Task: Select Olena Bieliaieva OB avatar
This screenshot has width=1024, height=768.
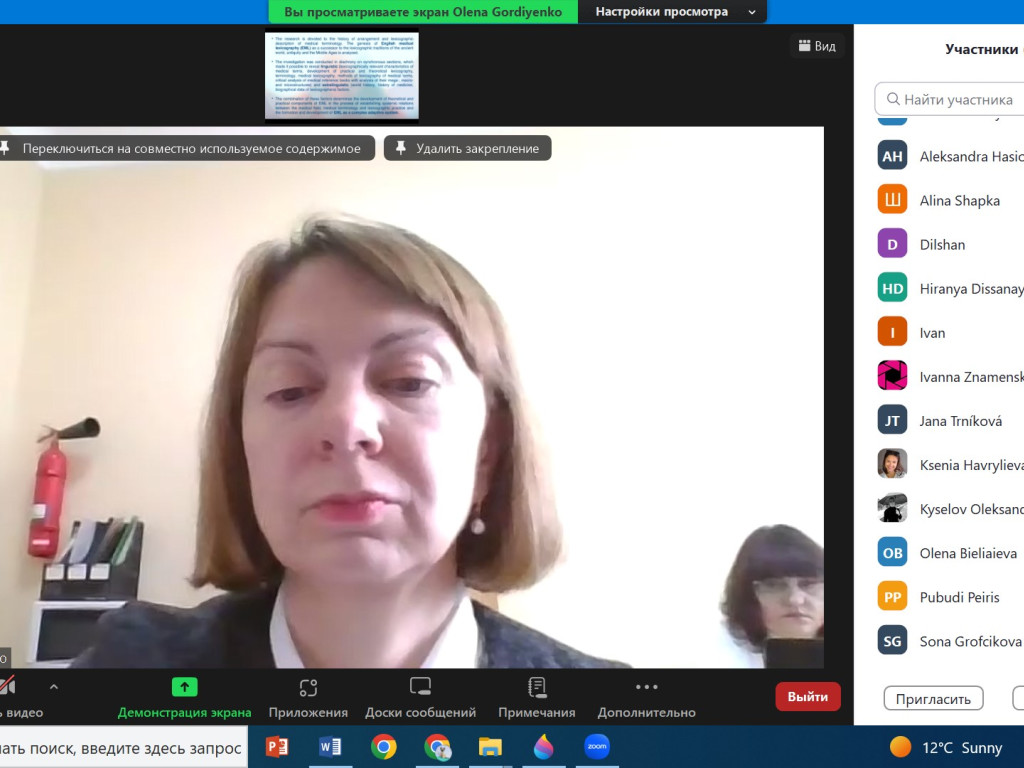Action: click(x=892, y=552)
